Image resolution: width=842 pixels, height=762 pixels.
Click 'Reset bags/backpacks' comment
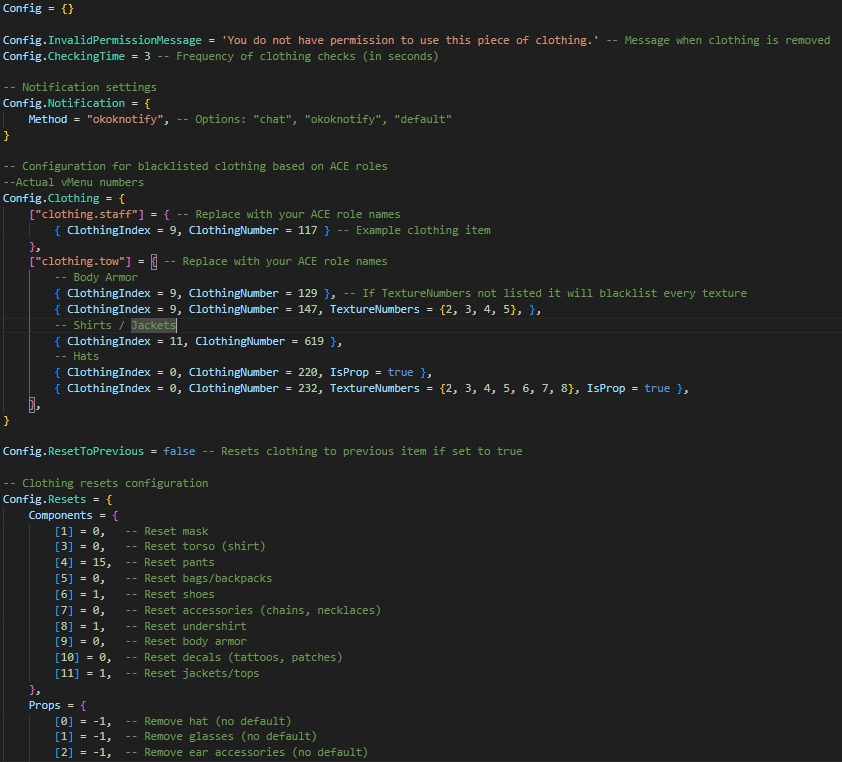coord(208,579)
